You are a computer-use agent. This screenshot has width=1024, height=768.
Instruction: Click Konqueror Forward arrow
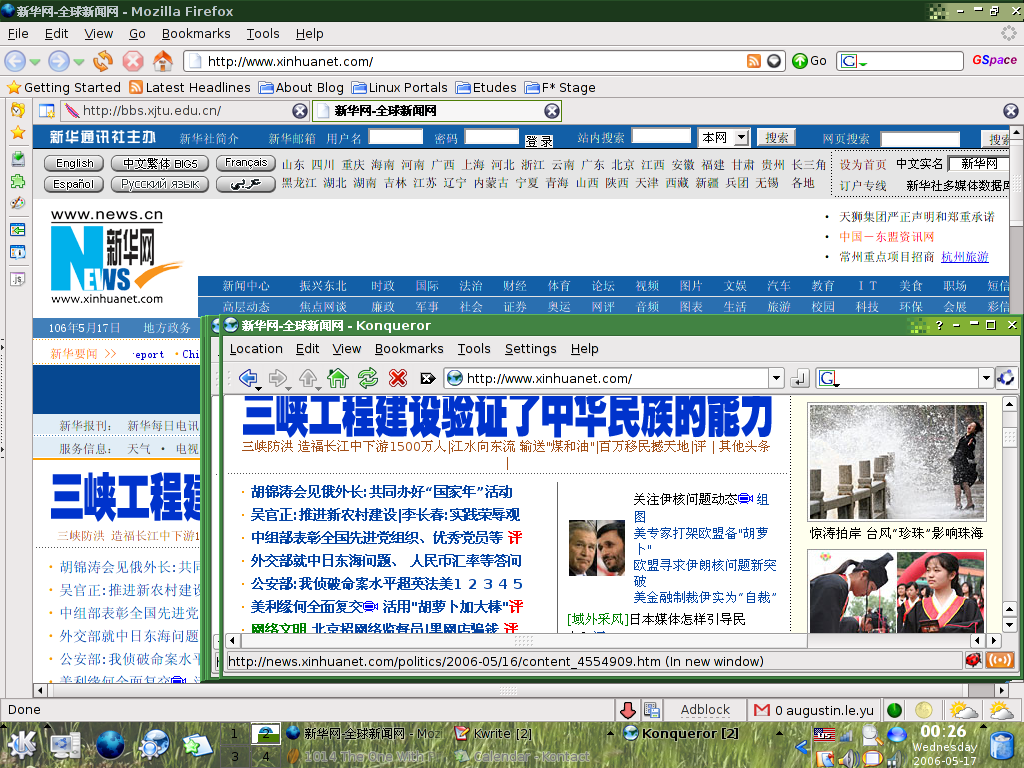(x=278, y=377)
